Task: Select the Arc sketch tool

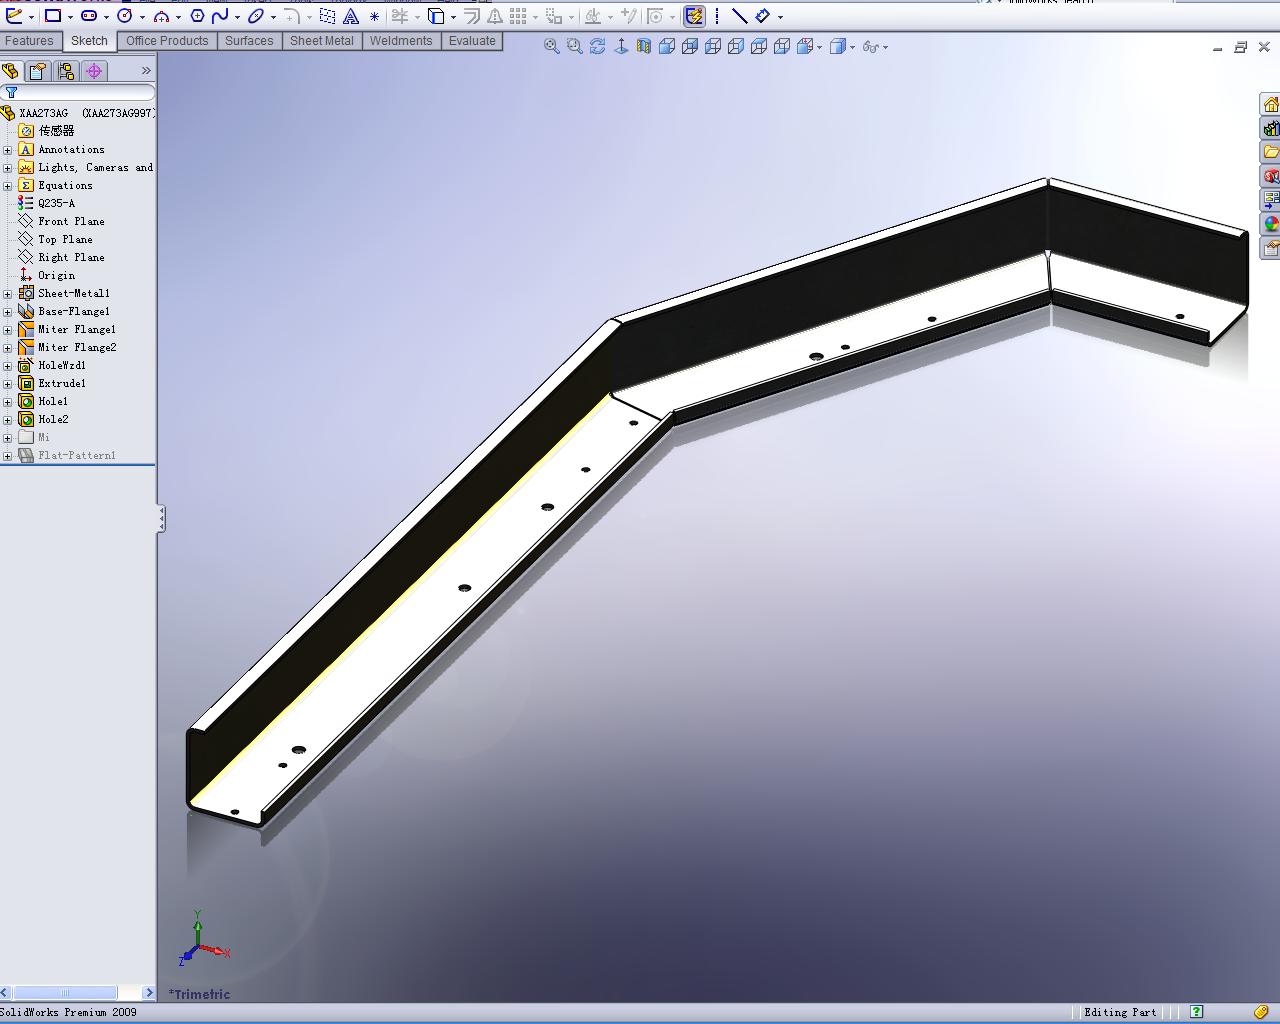Action: coord(161,16)
